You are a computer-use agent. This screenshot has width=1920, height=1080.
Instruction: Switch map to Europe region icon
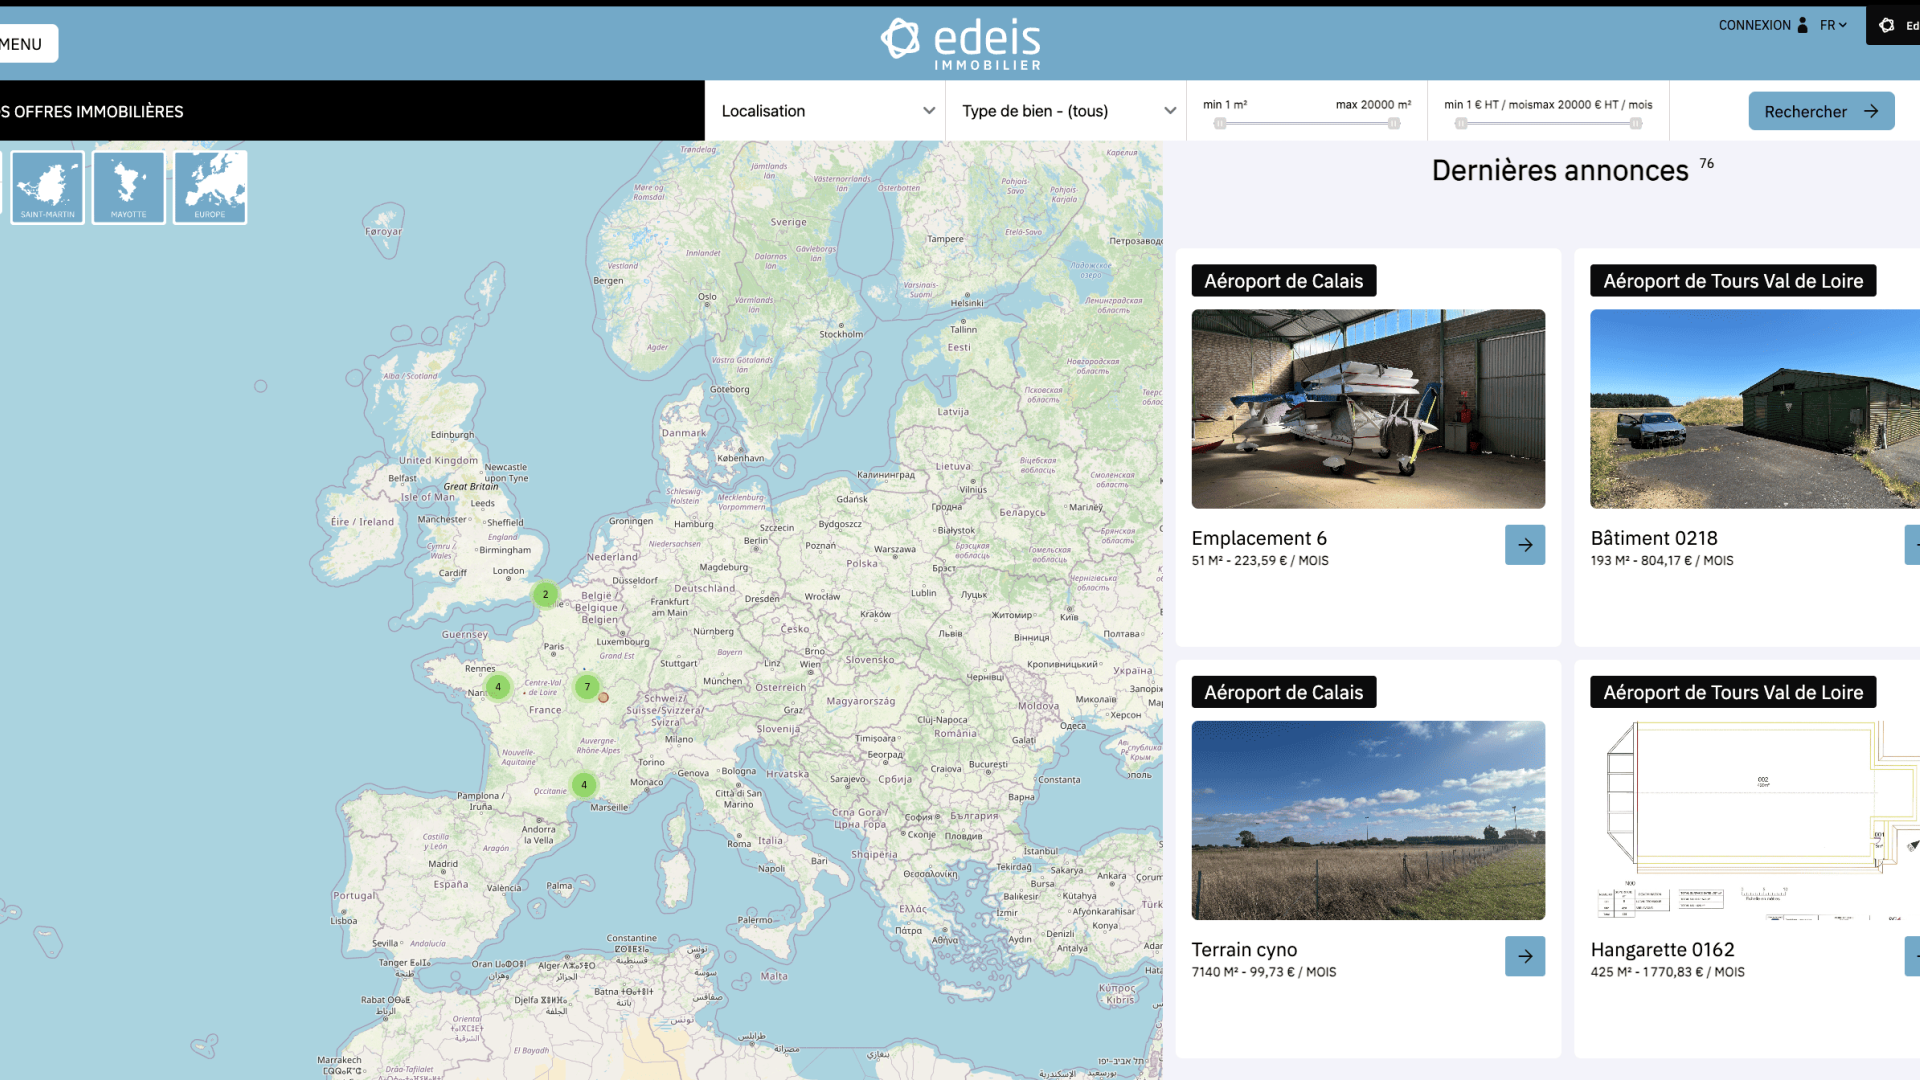[209, 187]
